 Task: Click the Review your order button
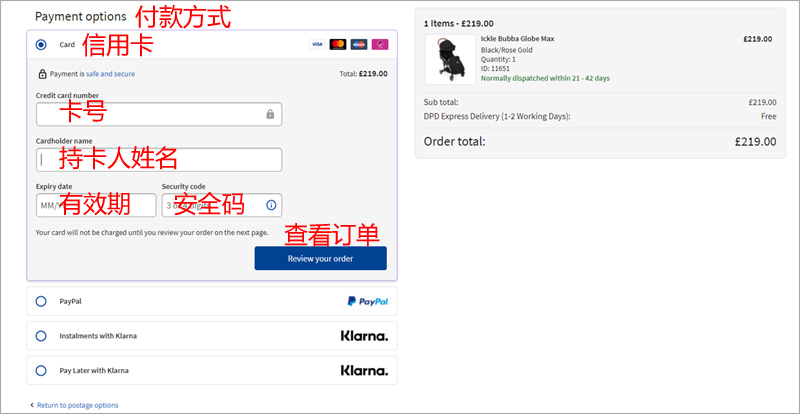coord(320,258)
